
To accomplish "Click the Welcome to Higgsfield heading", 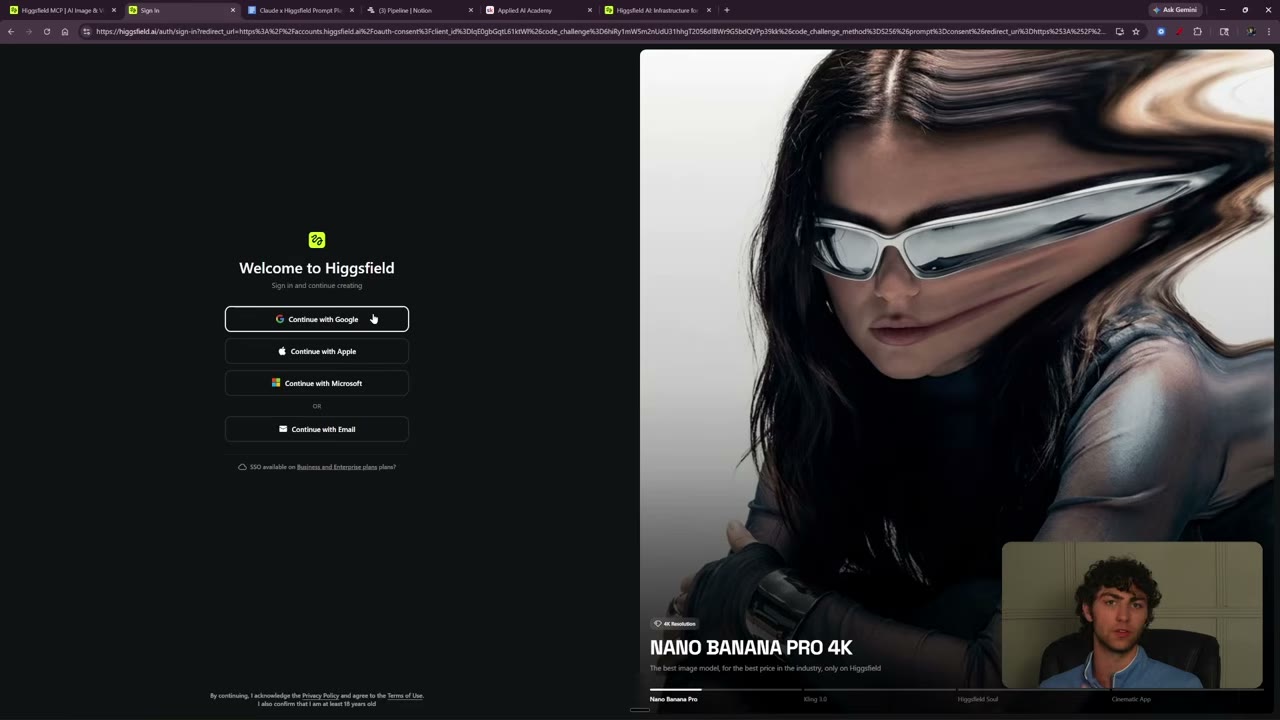I will [317, 268].
